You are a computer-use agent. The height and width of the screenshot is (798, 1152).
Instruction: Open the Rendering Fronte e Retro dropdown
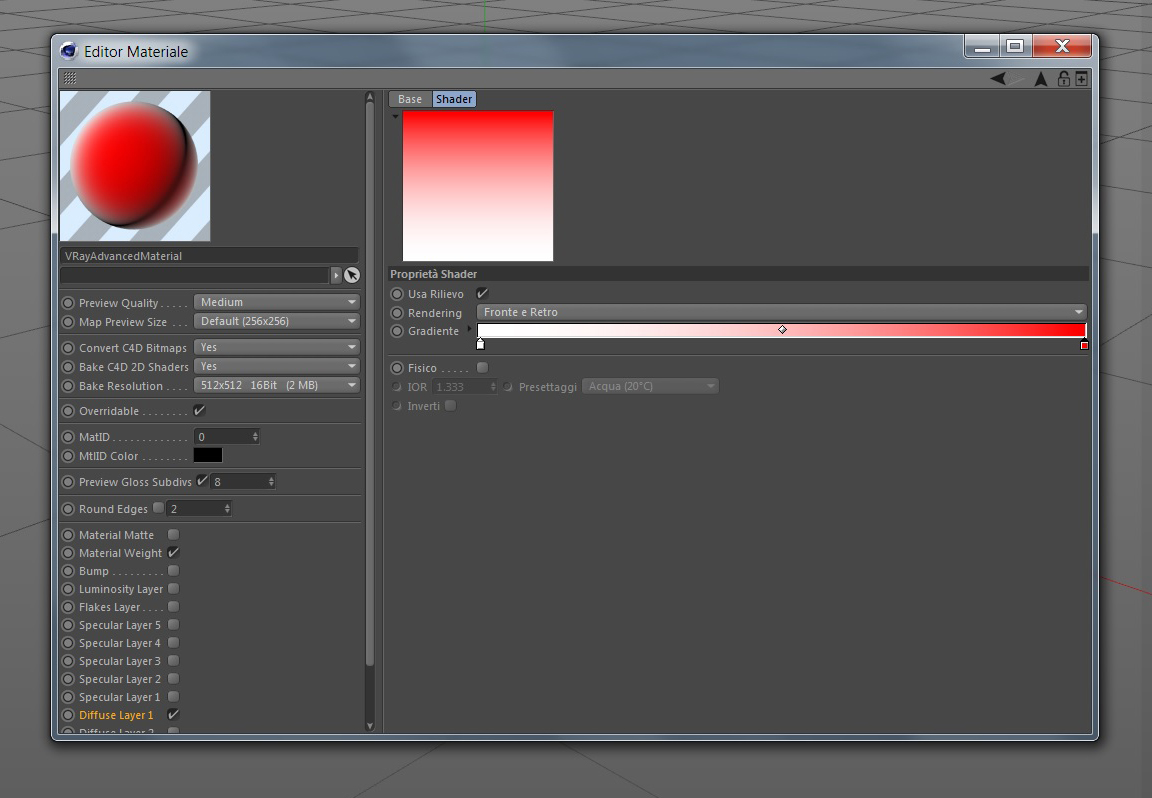coord(782,312)
